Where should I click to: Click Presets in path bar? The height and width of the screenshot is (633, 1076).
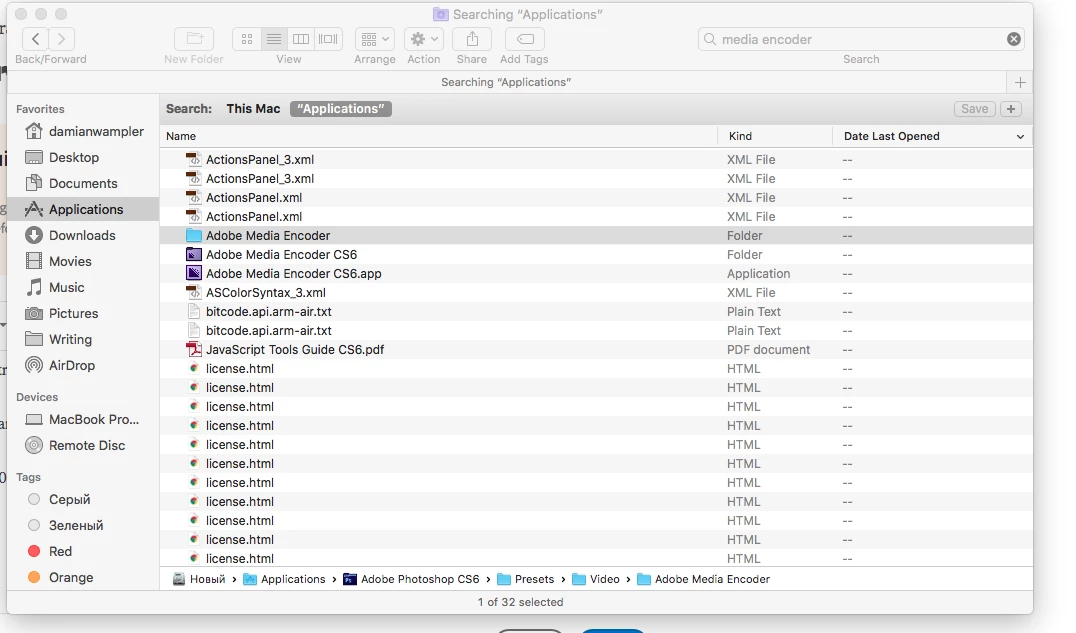526,579
